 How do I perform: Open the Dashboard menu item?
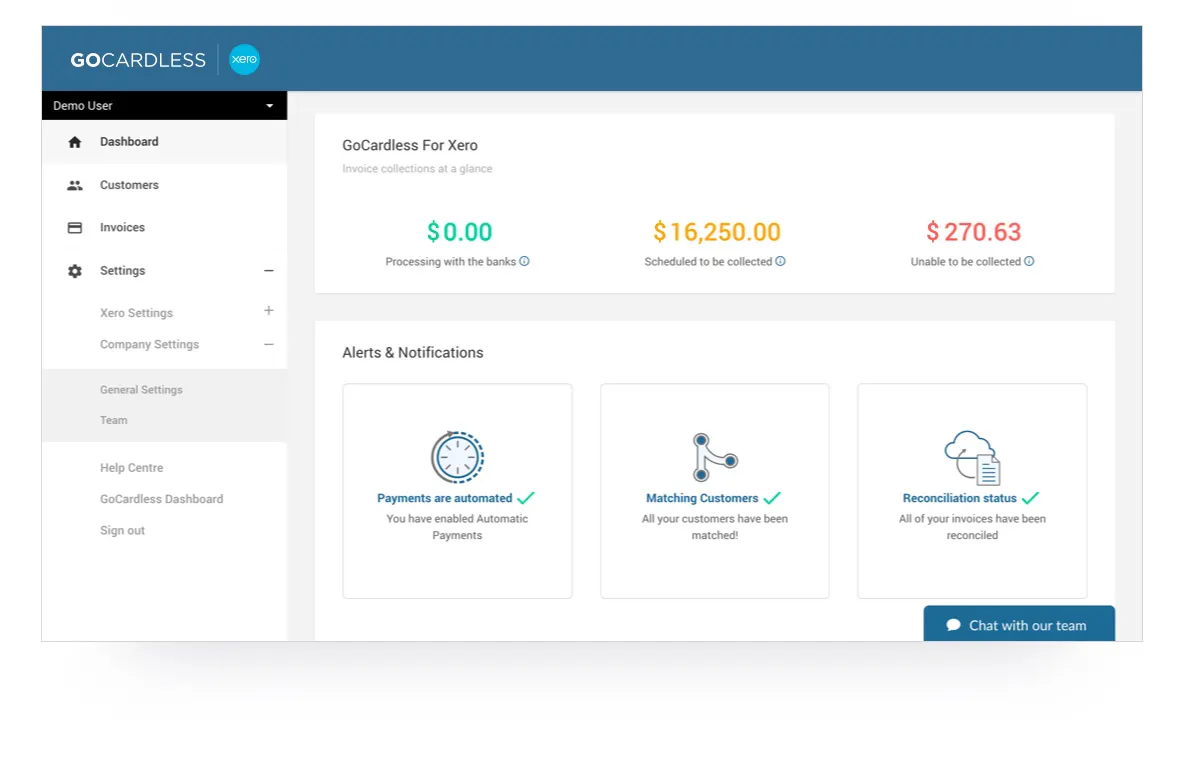tap(164, 142)
